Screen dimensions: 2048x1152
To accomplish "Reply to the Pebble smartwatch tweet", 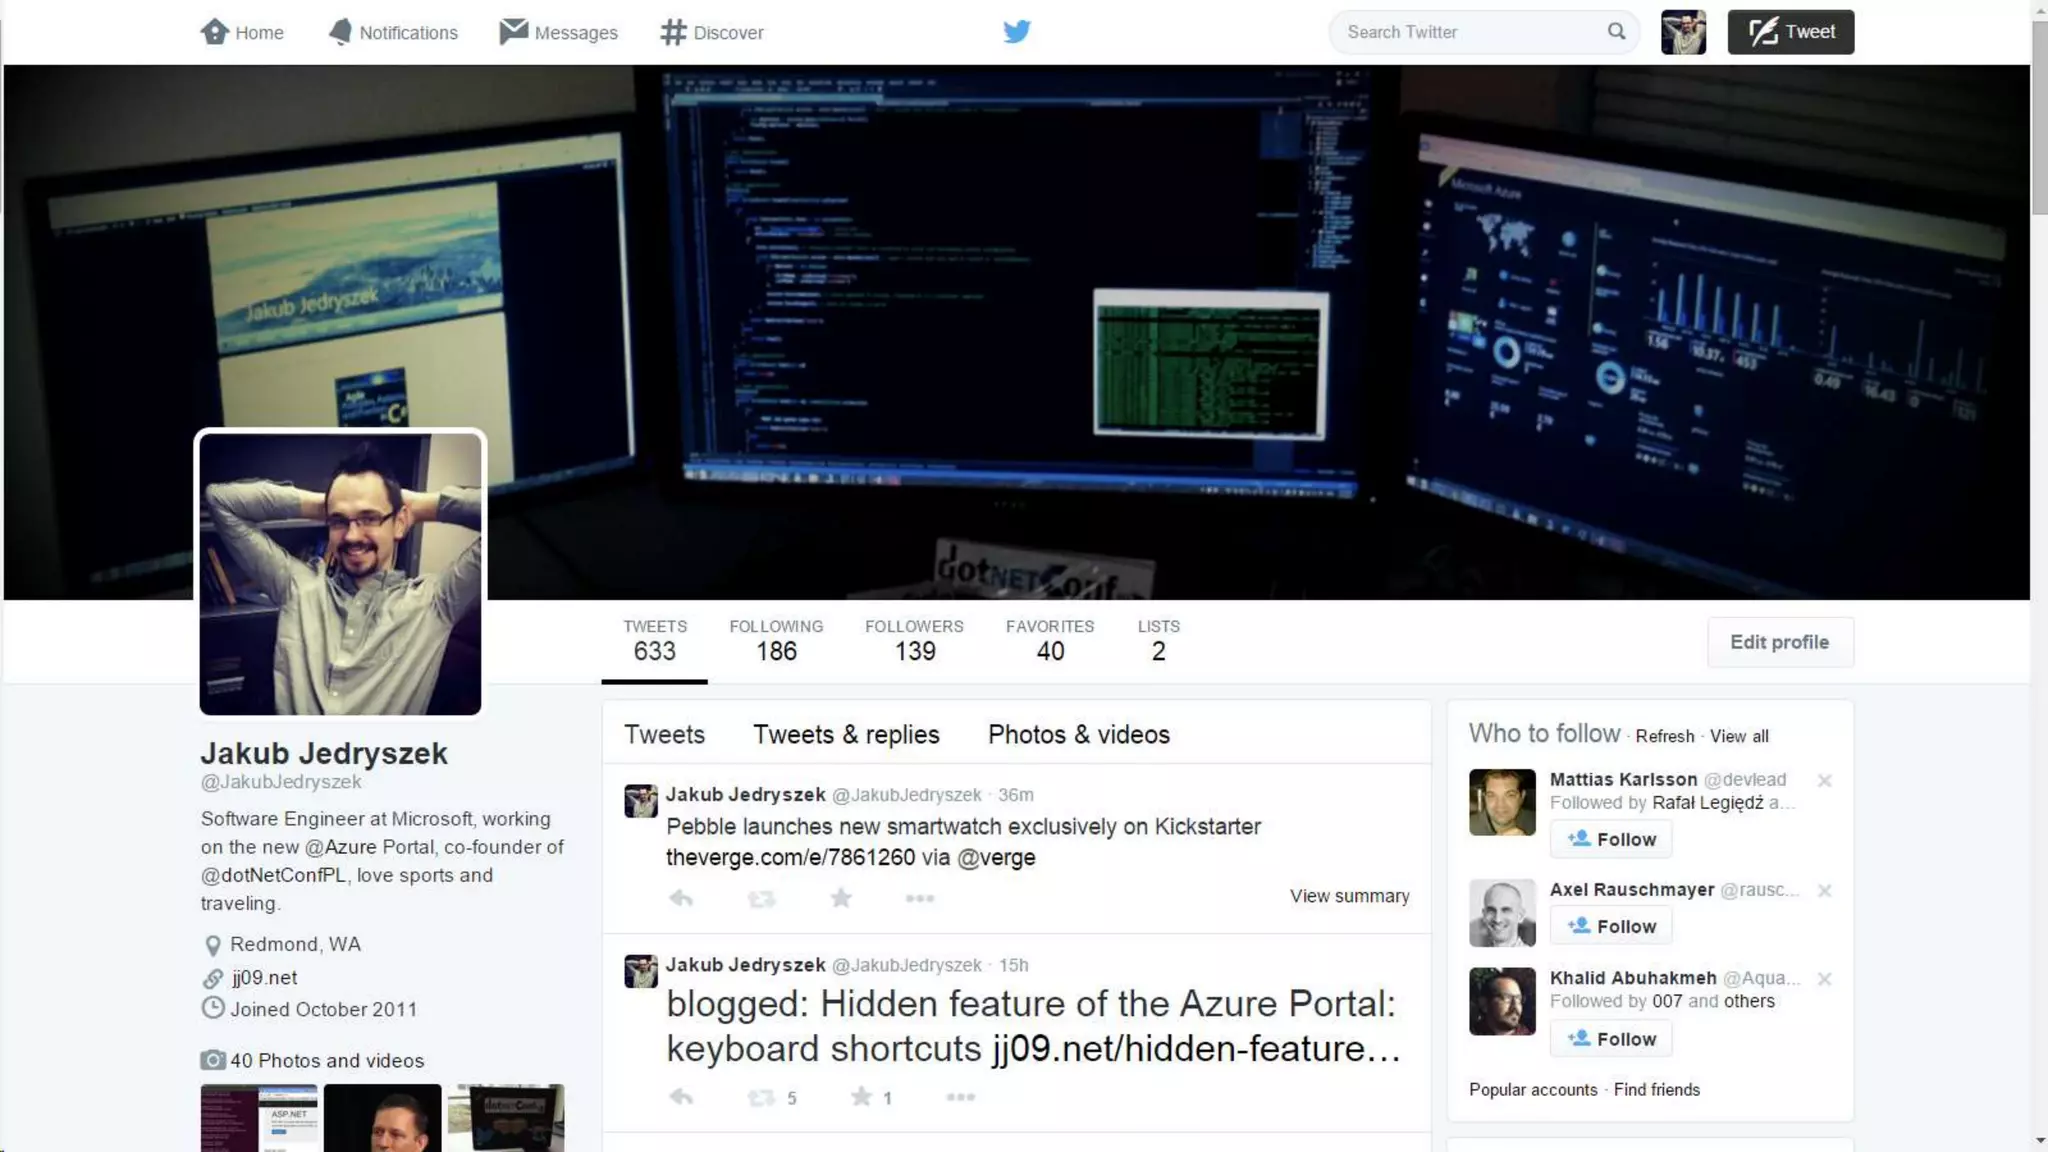I will (x=681, y=898).
